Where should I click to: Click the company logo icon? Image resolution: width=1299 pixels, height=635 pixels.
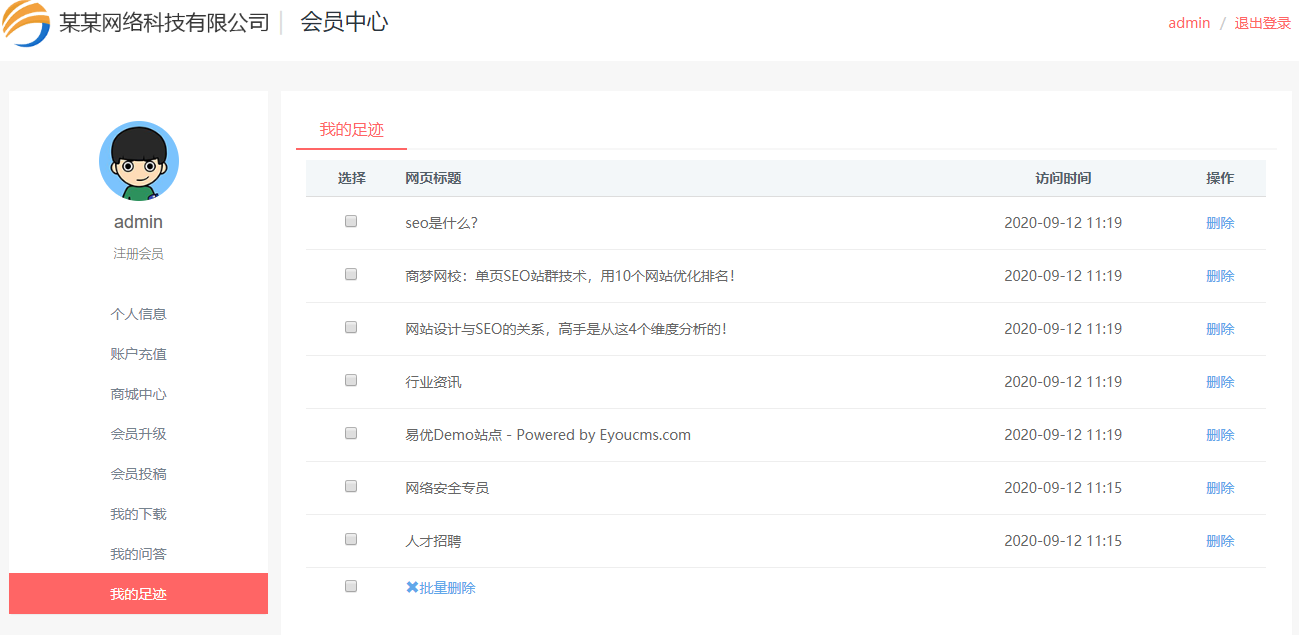pos(26,24)
